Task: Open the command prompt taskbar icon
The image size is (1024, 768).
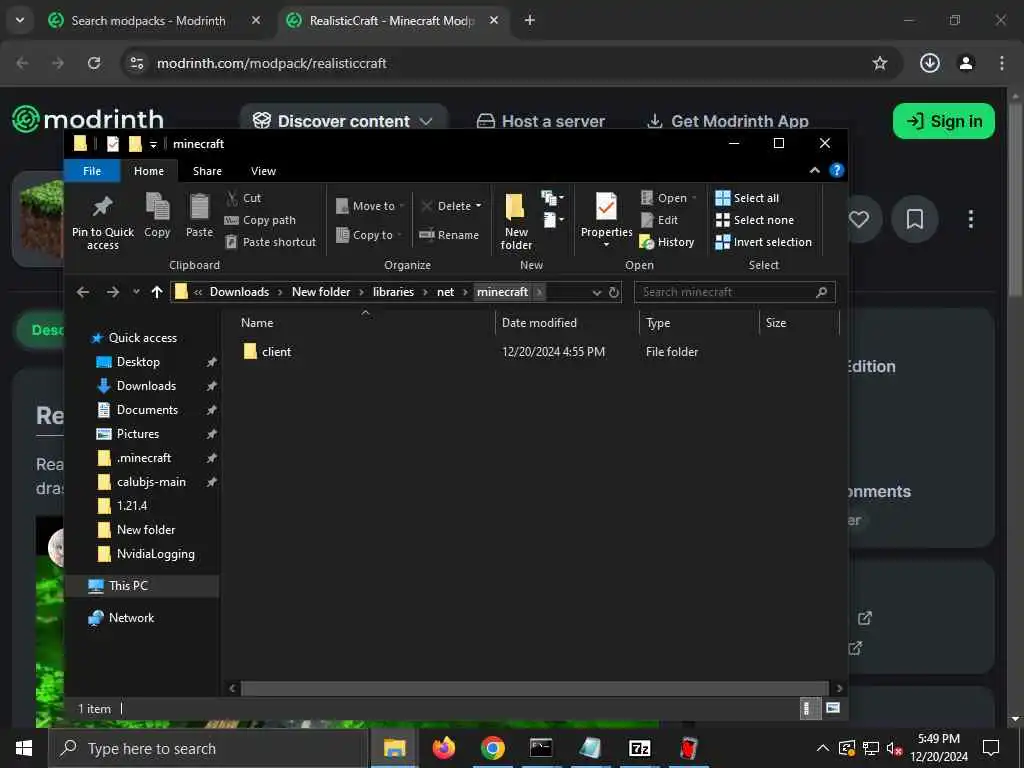Action: (541, 748)
